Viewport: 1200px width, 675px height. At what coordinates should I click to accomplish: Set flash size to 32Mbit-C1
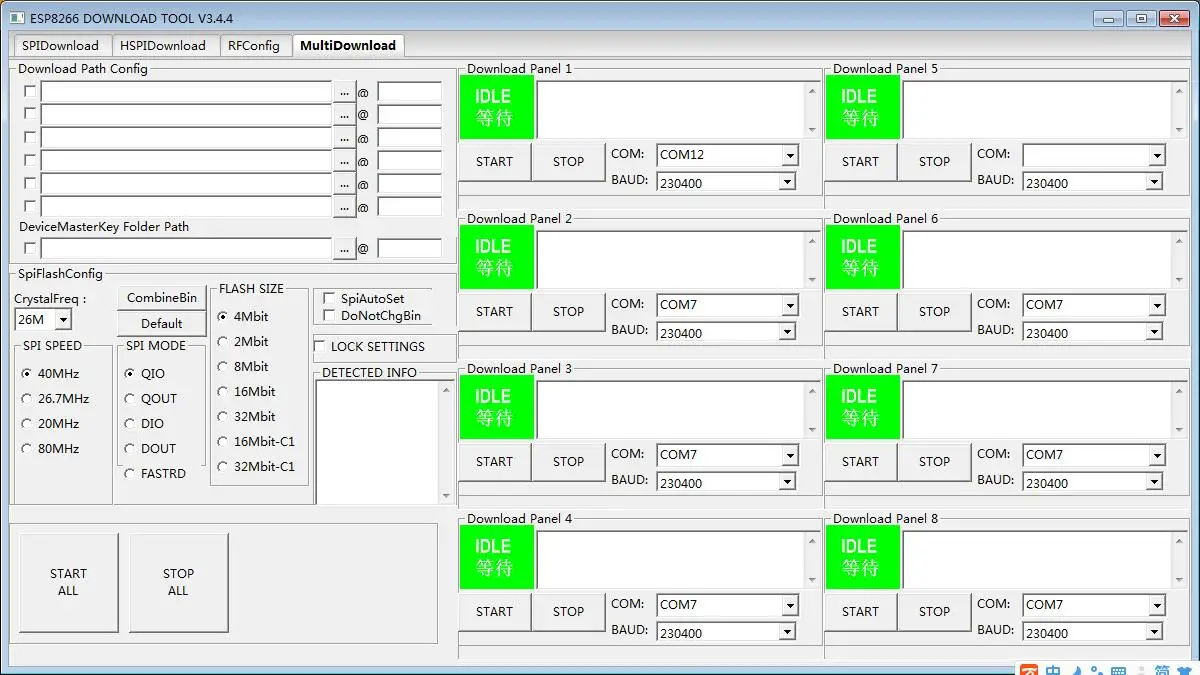coord(223,466)
